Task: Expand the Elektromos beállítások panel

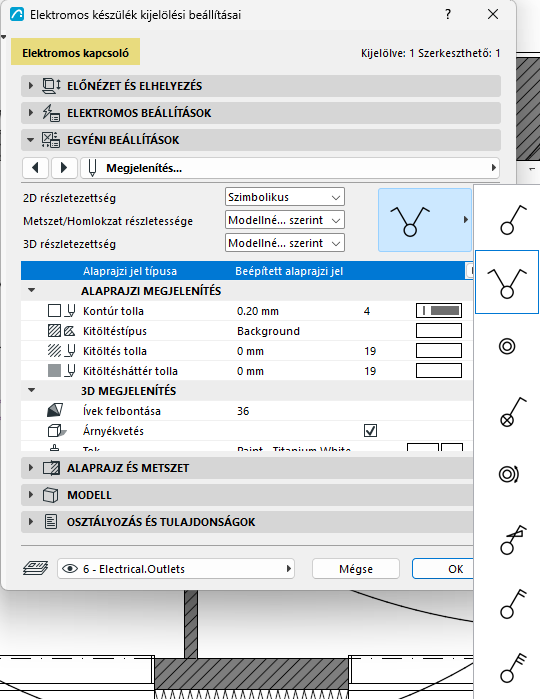Action: 31,113
